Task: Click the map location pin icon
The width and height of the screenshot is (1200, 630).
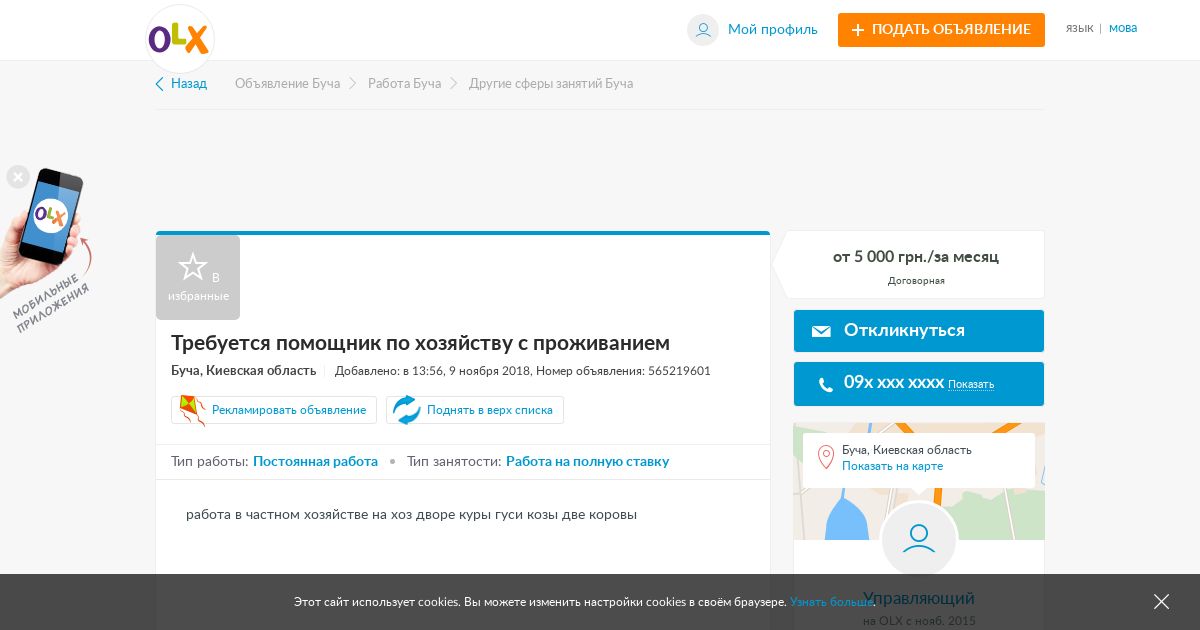Action: click(x=826, y=458)
